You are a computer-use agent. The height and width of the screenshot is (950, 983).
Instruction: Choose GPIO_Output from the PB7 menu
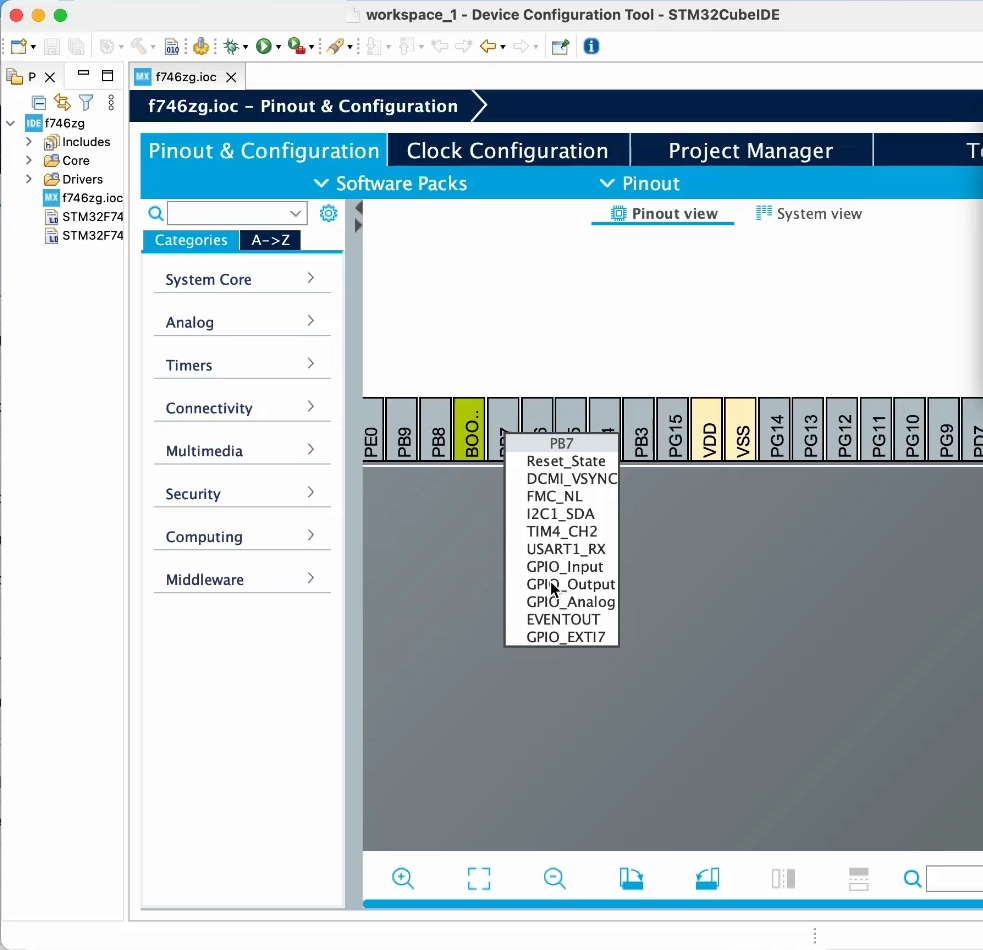point(570,584)
